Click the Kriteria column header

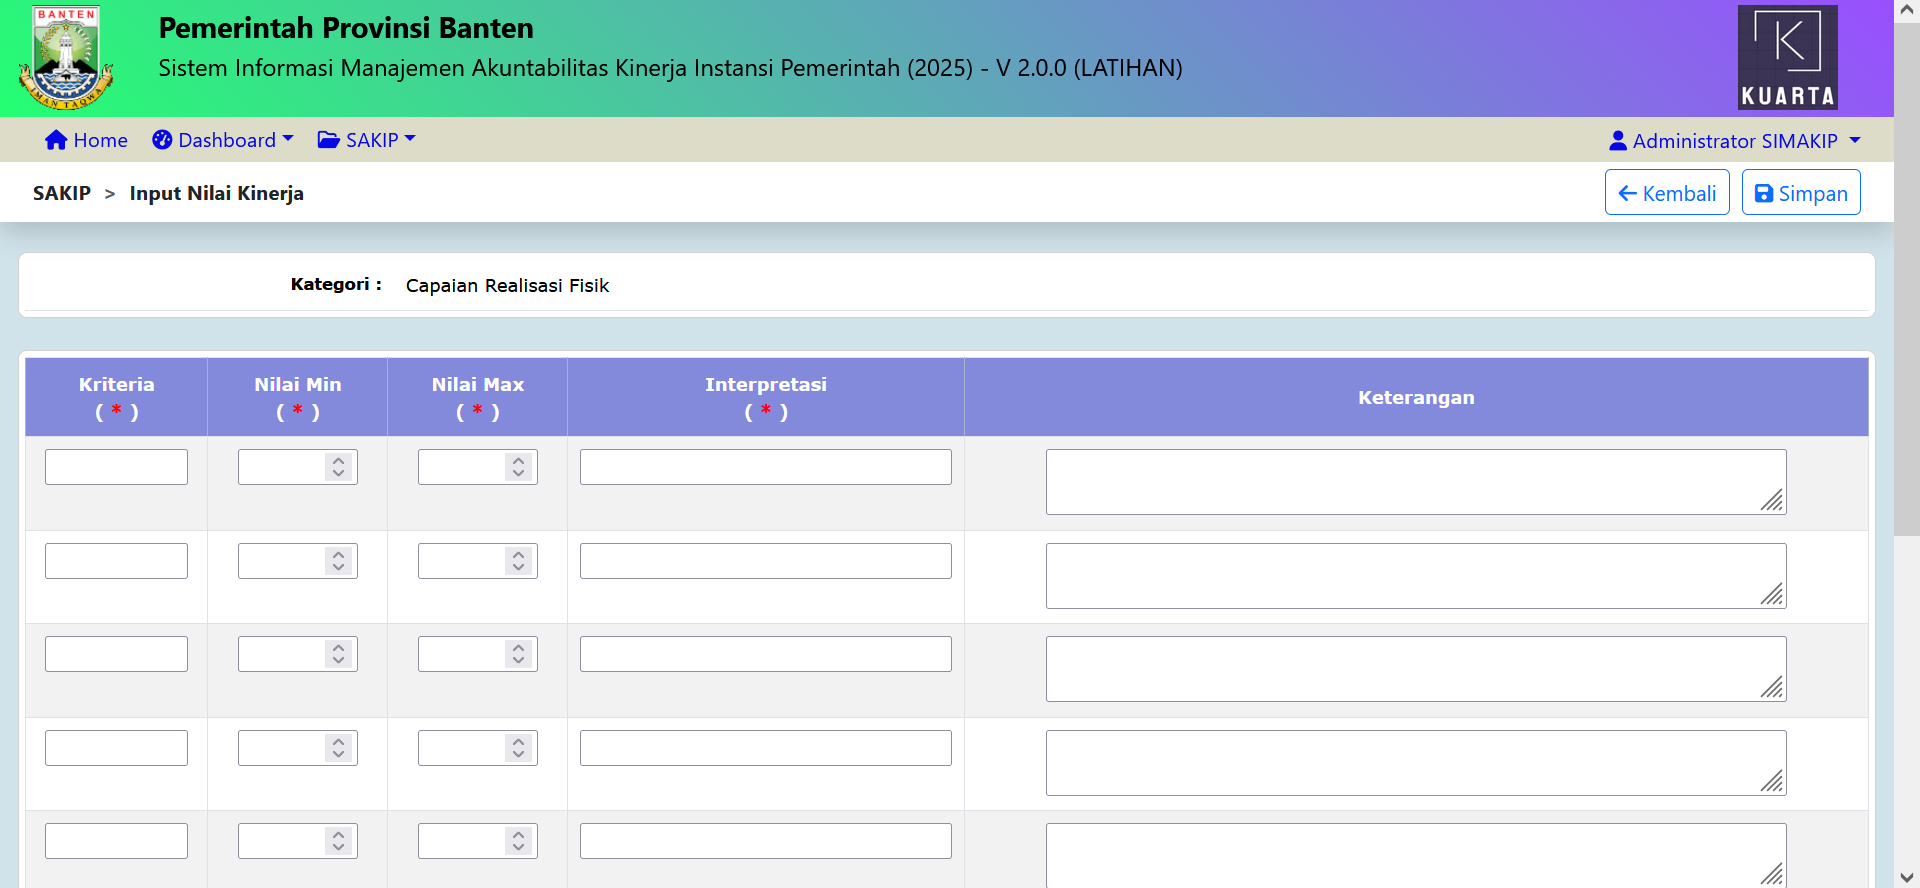(x=116, y=397)
